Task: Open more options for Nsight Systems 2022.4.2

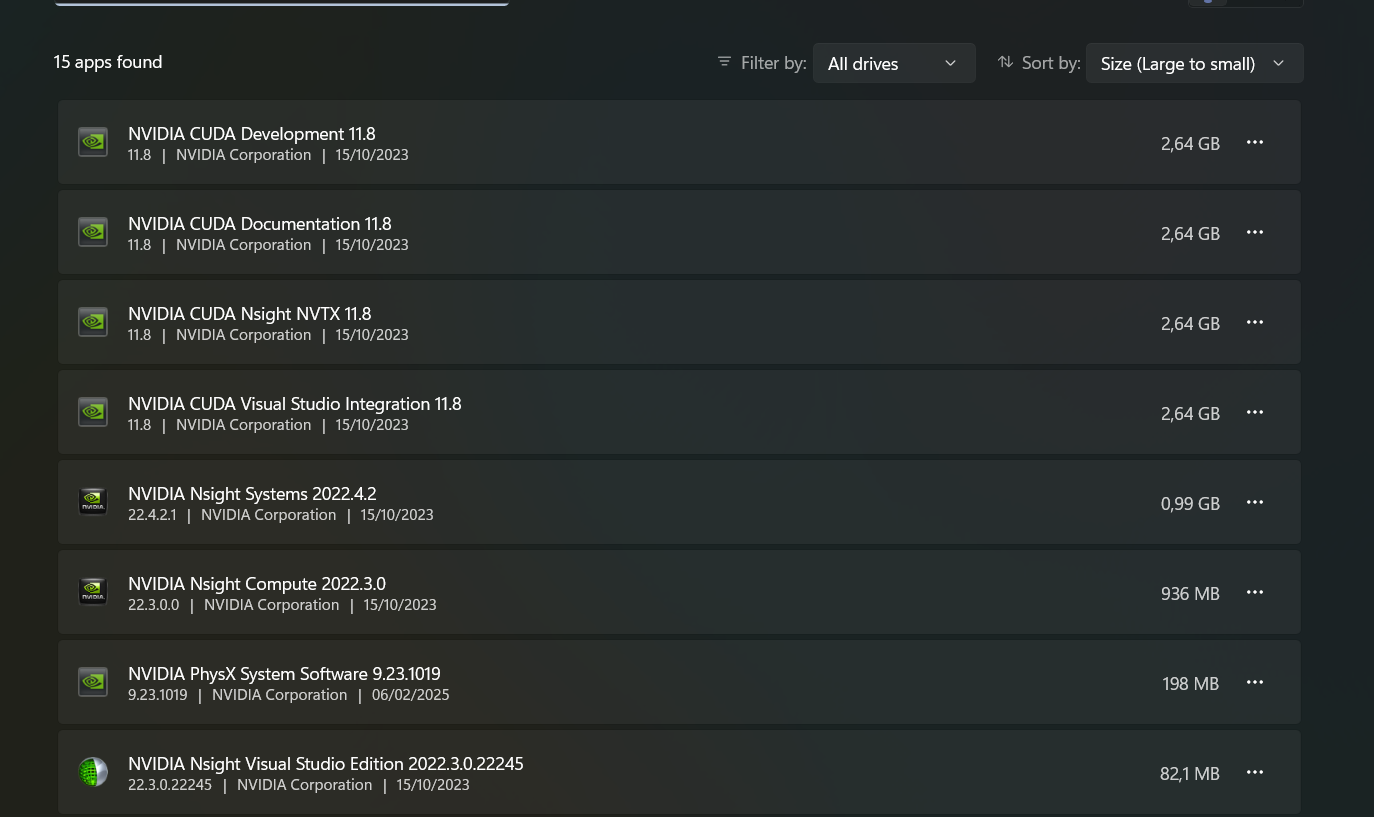Action: [x=1255, y=502]
